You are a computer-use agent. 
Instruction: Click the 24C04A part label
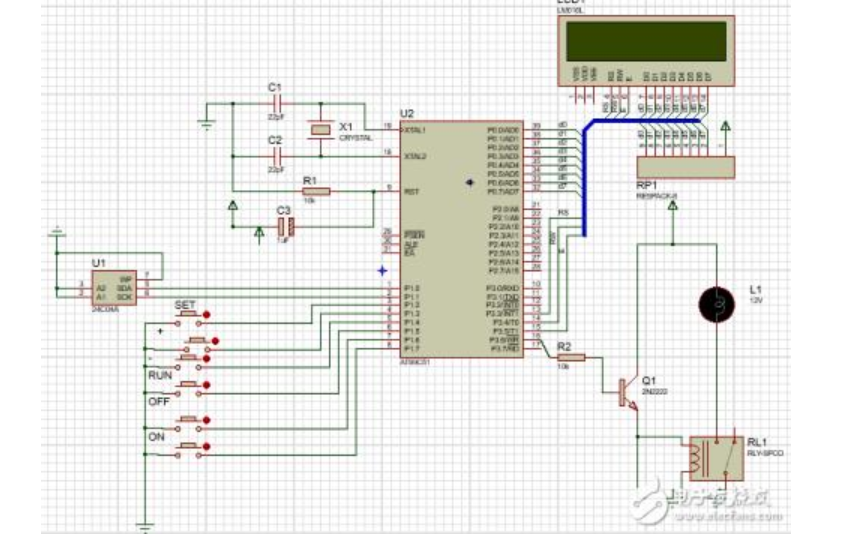click(105, 310)
